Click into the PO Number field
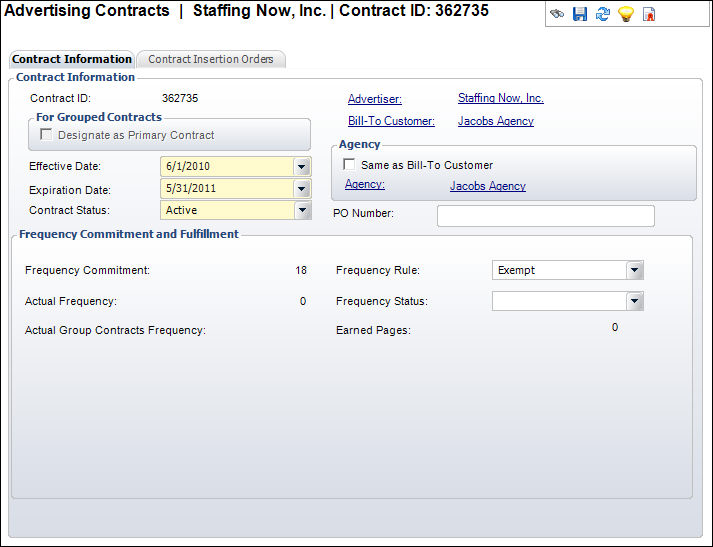The image size is (713, 547). (545, 216)
